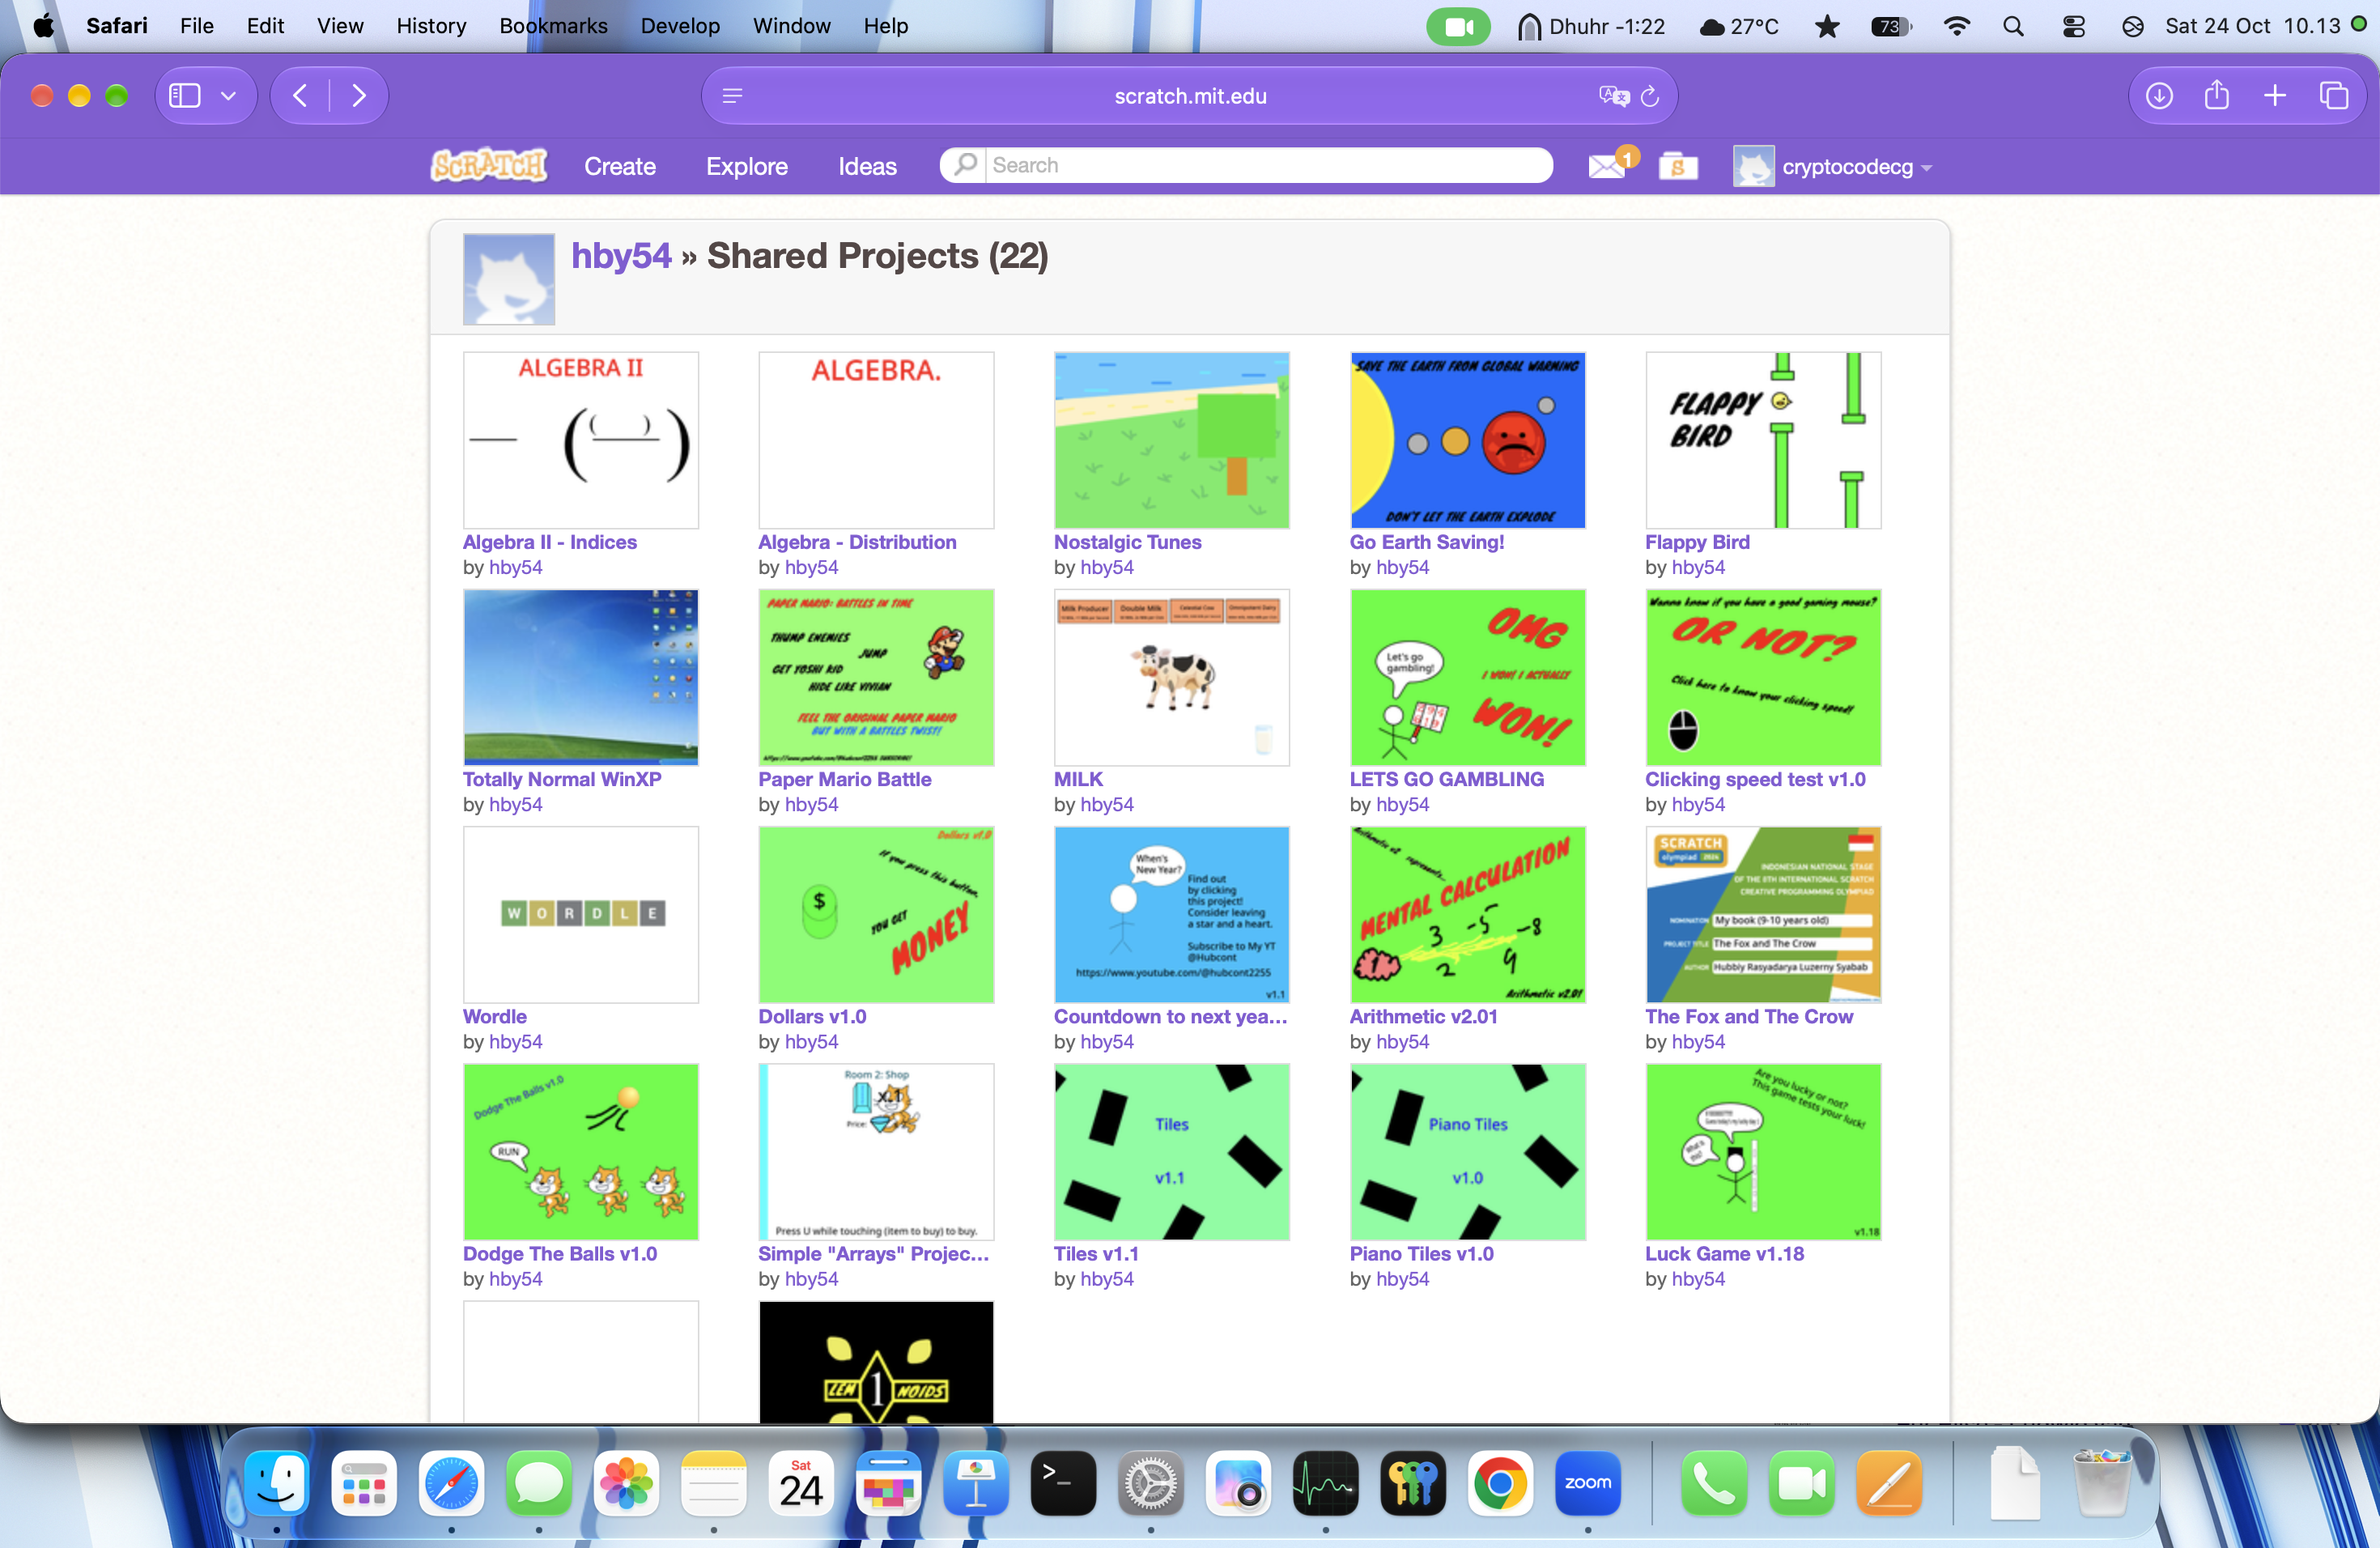Open Terminal from the Dock
This screenshot has width=2380, height=1548.
click(x=1063, y=1482)
